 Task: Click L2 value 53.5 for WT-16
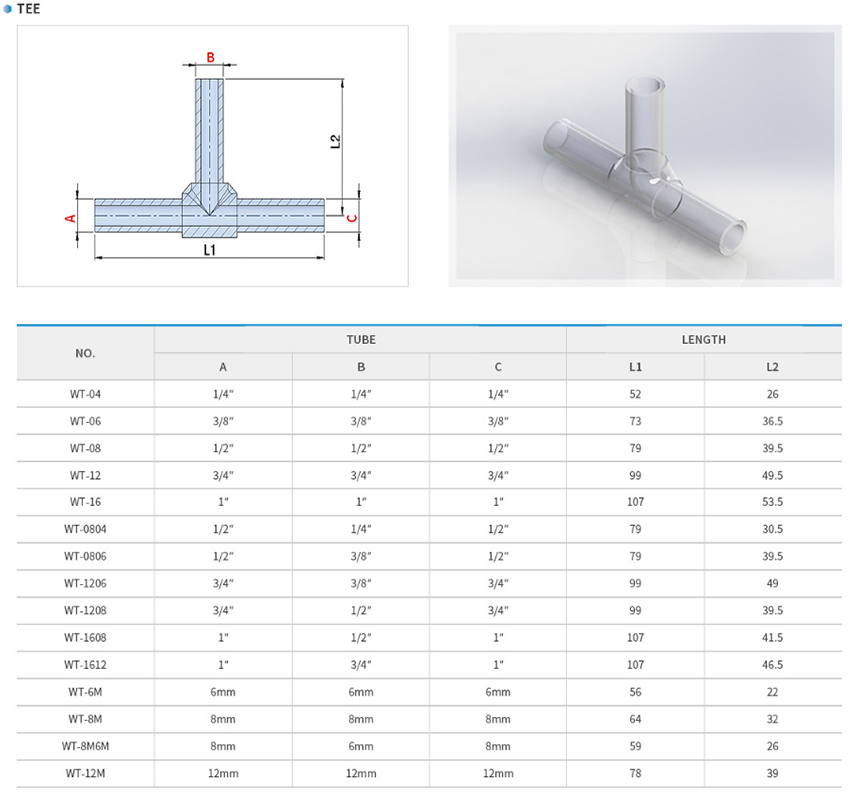(x=772, y=502)
